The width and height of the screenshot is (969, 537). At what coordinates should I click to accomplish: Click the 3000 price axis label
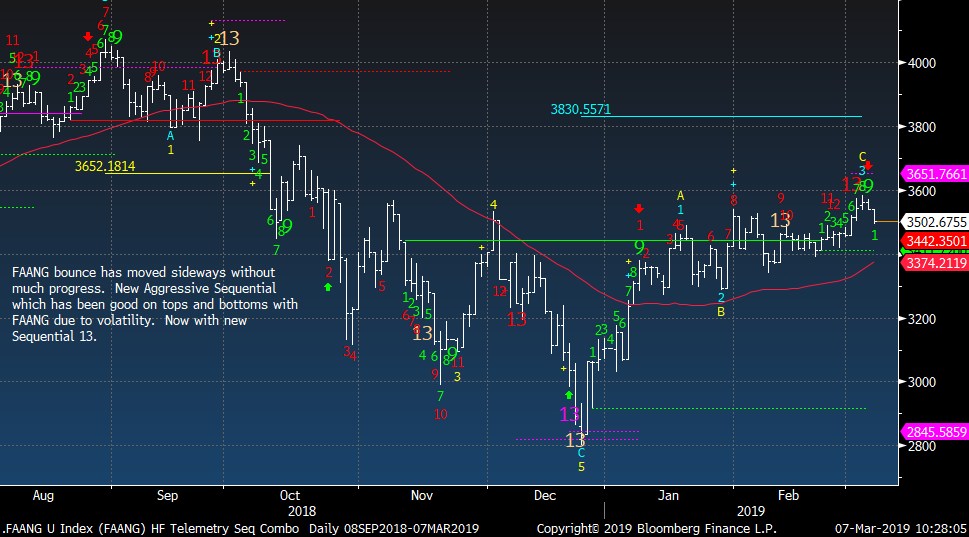[921, 382]
